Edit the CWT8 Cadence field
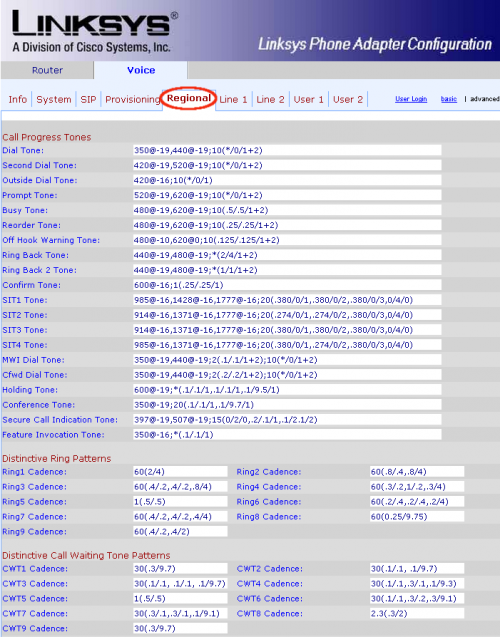The image size is (500, 637). (417, 613)
